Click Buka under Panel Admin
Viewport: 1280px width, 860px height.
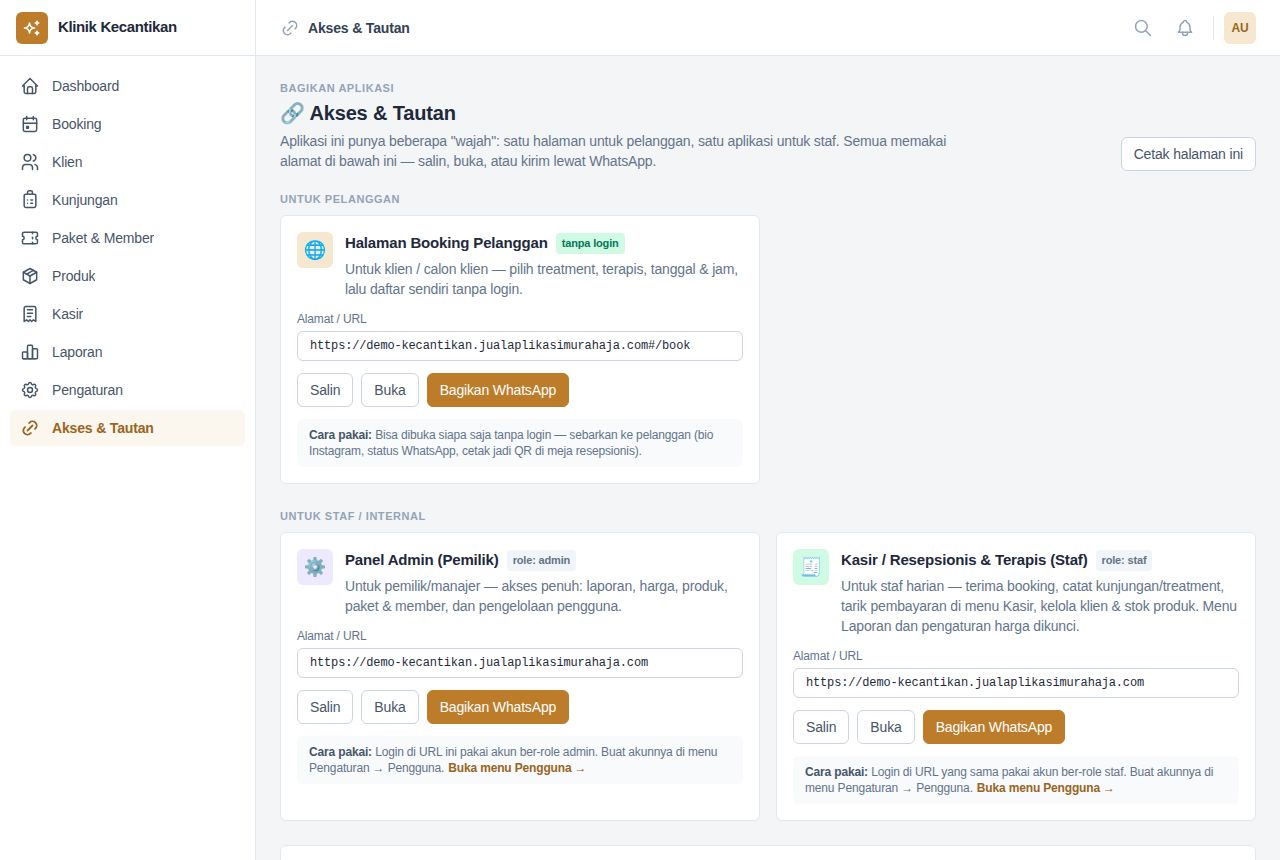coord(390,707)
